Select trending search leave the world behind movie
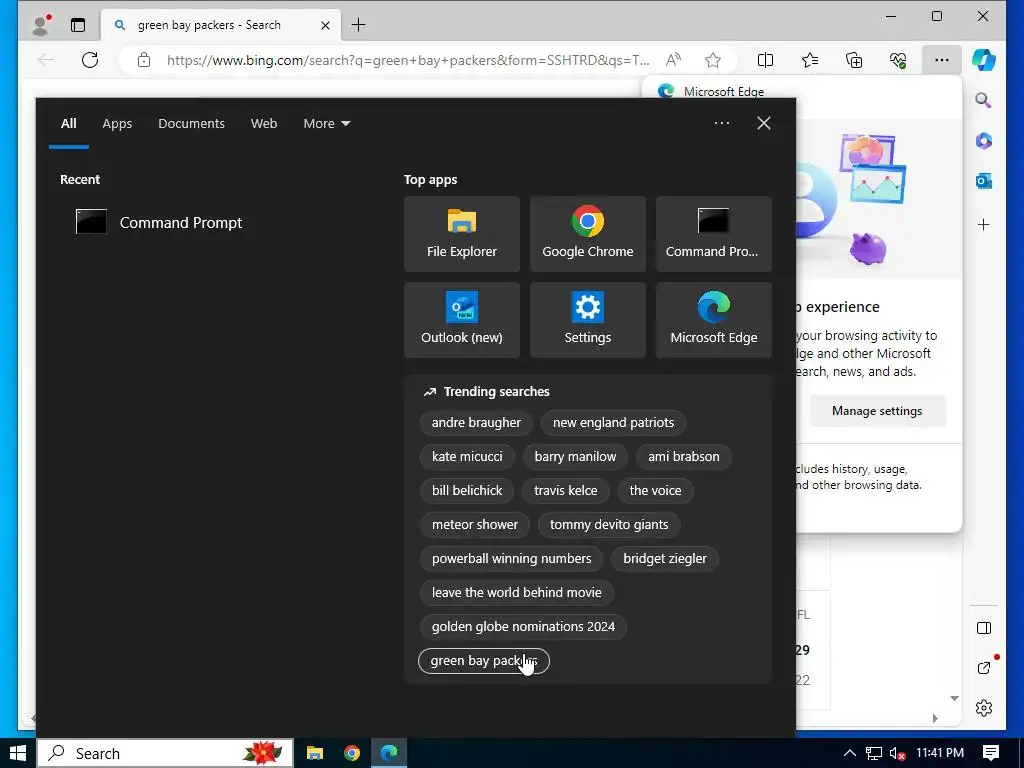Image resolution: width=1024 pixels, height=768 pixels. [x=517, y=592]
